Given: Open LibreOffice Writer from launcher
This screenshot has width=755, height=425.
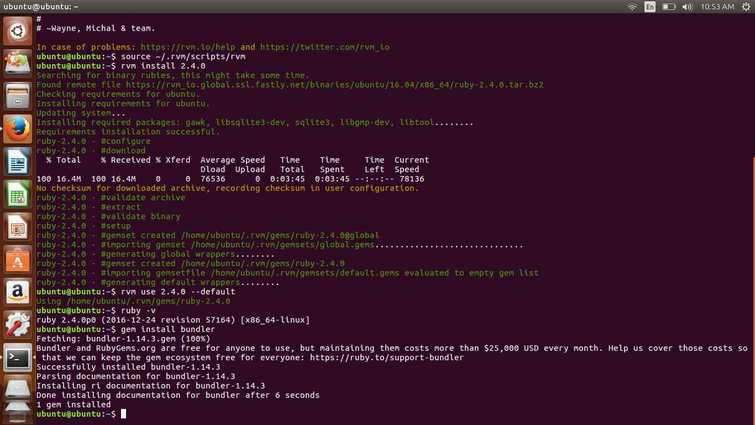Looking at the screenshot, I should pos(17,162).
